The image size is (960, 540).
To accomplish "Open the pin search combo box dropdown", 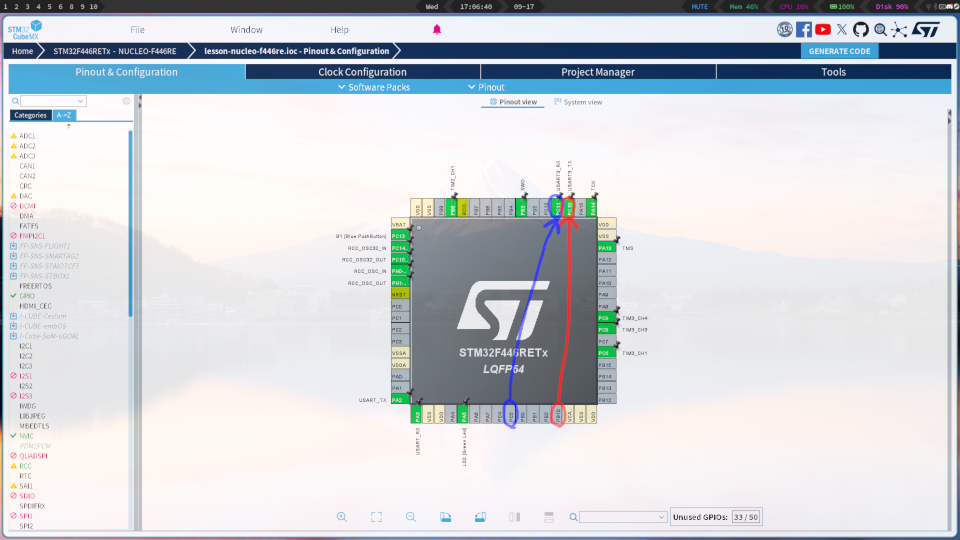I will tap(661, 517).
